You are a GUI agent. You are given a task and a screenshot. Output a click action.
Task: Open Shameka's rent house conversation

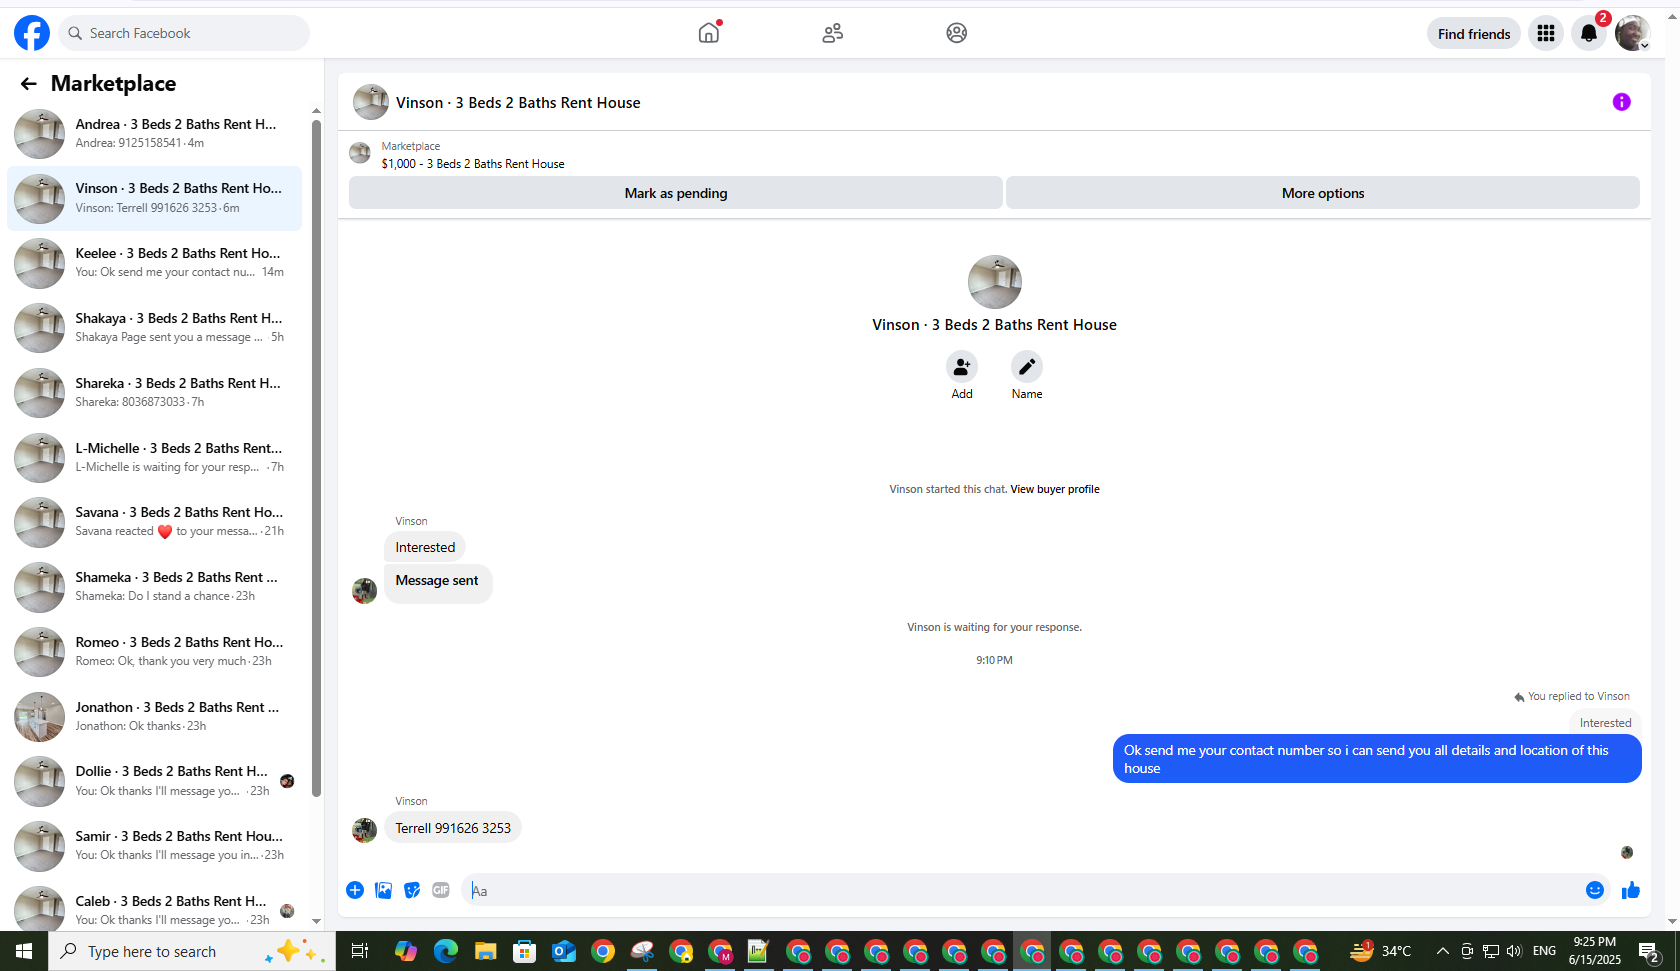(x=155, y=587)
